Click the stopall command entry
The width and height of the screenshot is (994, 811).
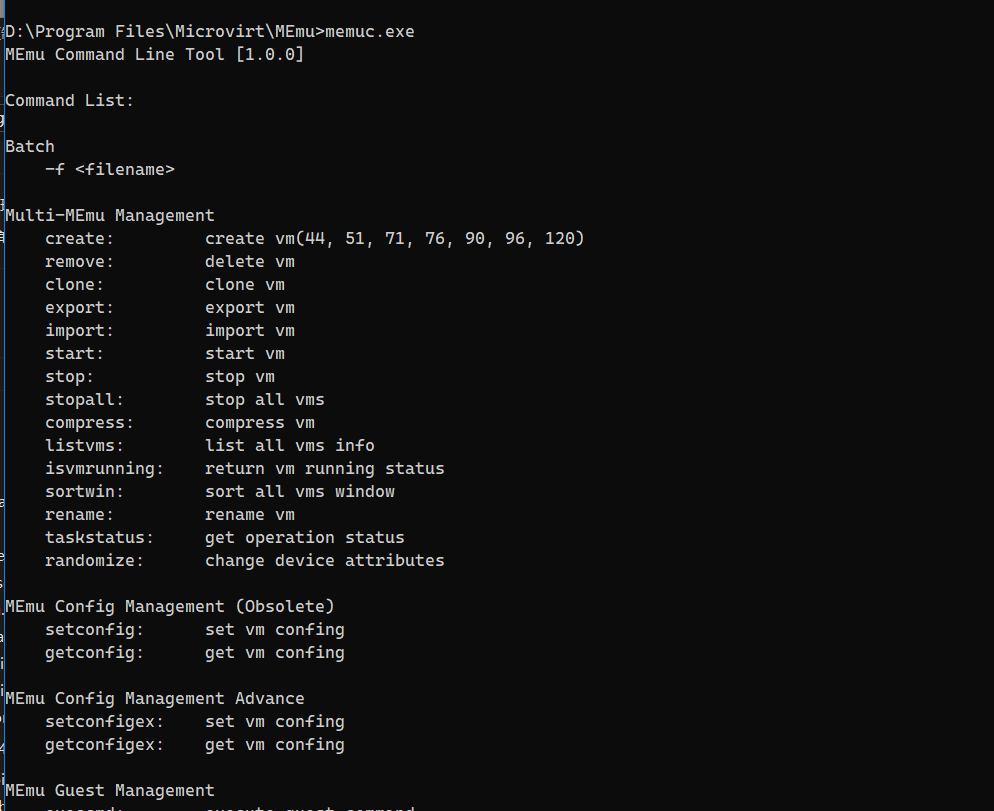[x=85, y=399]
